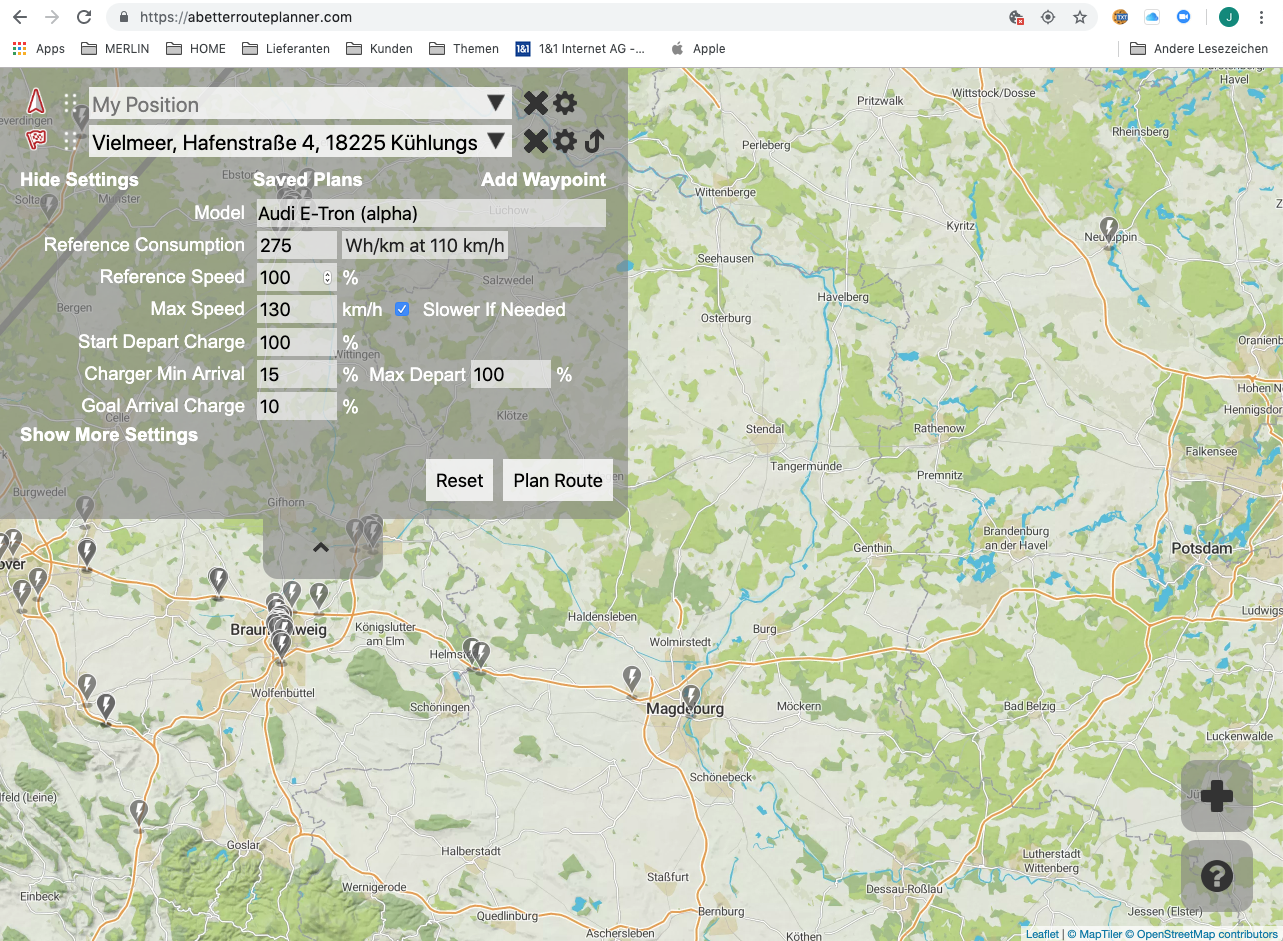
Task: Open help with the question mark button
Action: point(1216,876)
